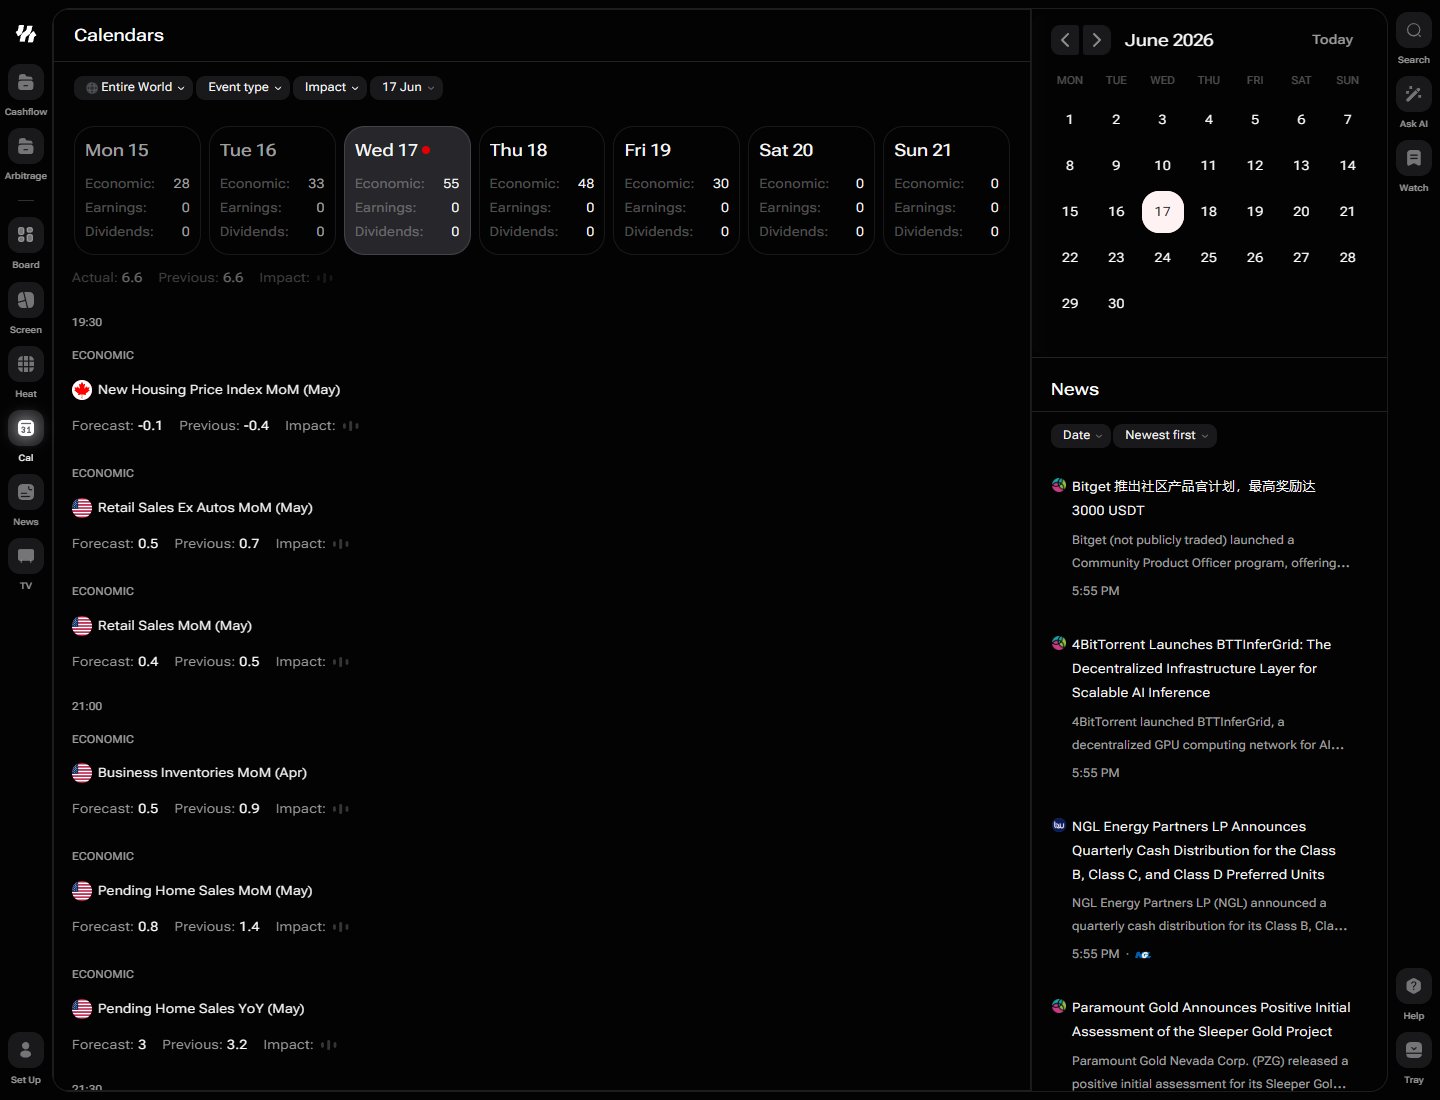Open Retail Sales Ex Autos MoM (May) event

pos(205,508)
